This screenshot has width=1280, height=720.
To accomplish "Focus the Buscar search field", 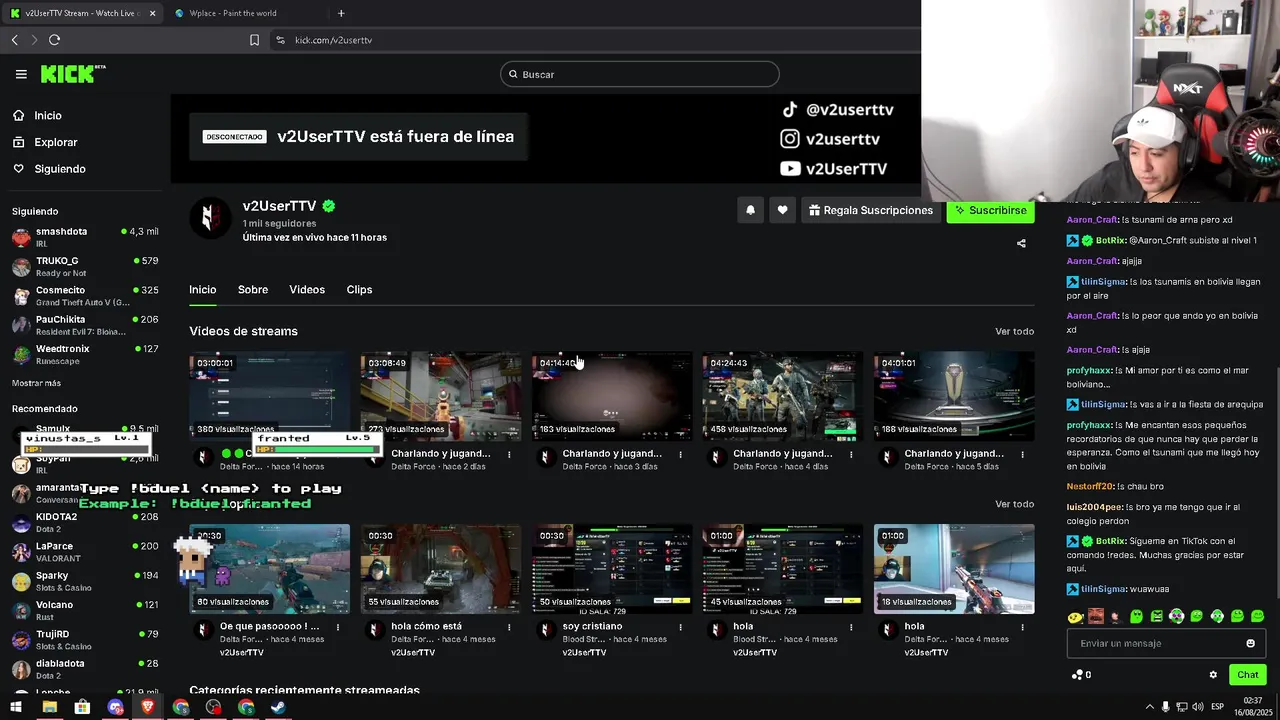I will click(640, 74).
